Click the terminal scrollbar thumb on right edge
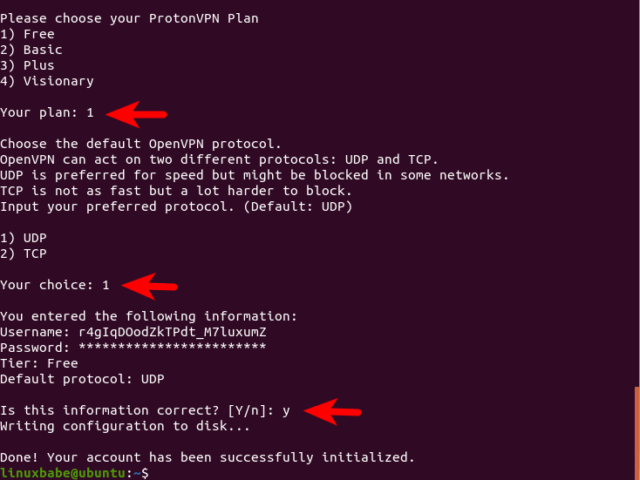 point(636,430)
